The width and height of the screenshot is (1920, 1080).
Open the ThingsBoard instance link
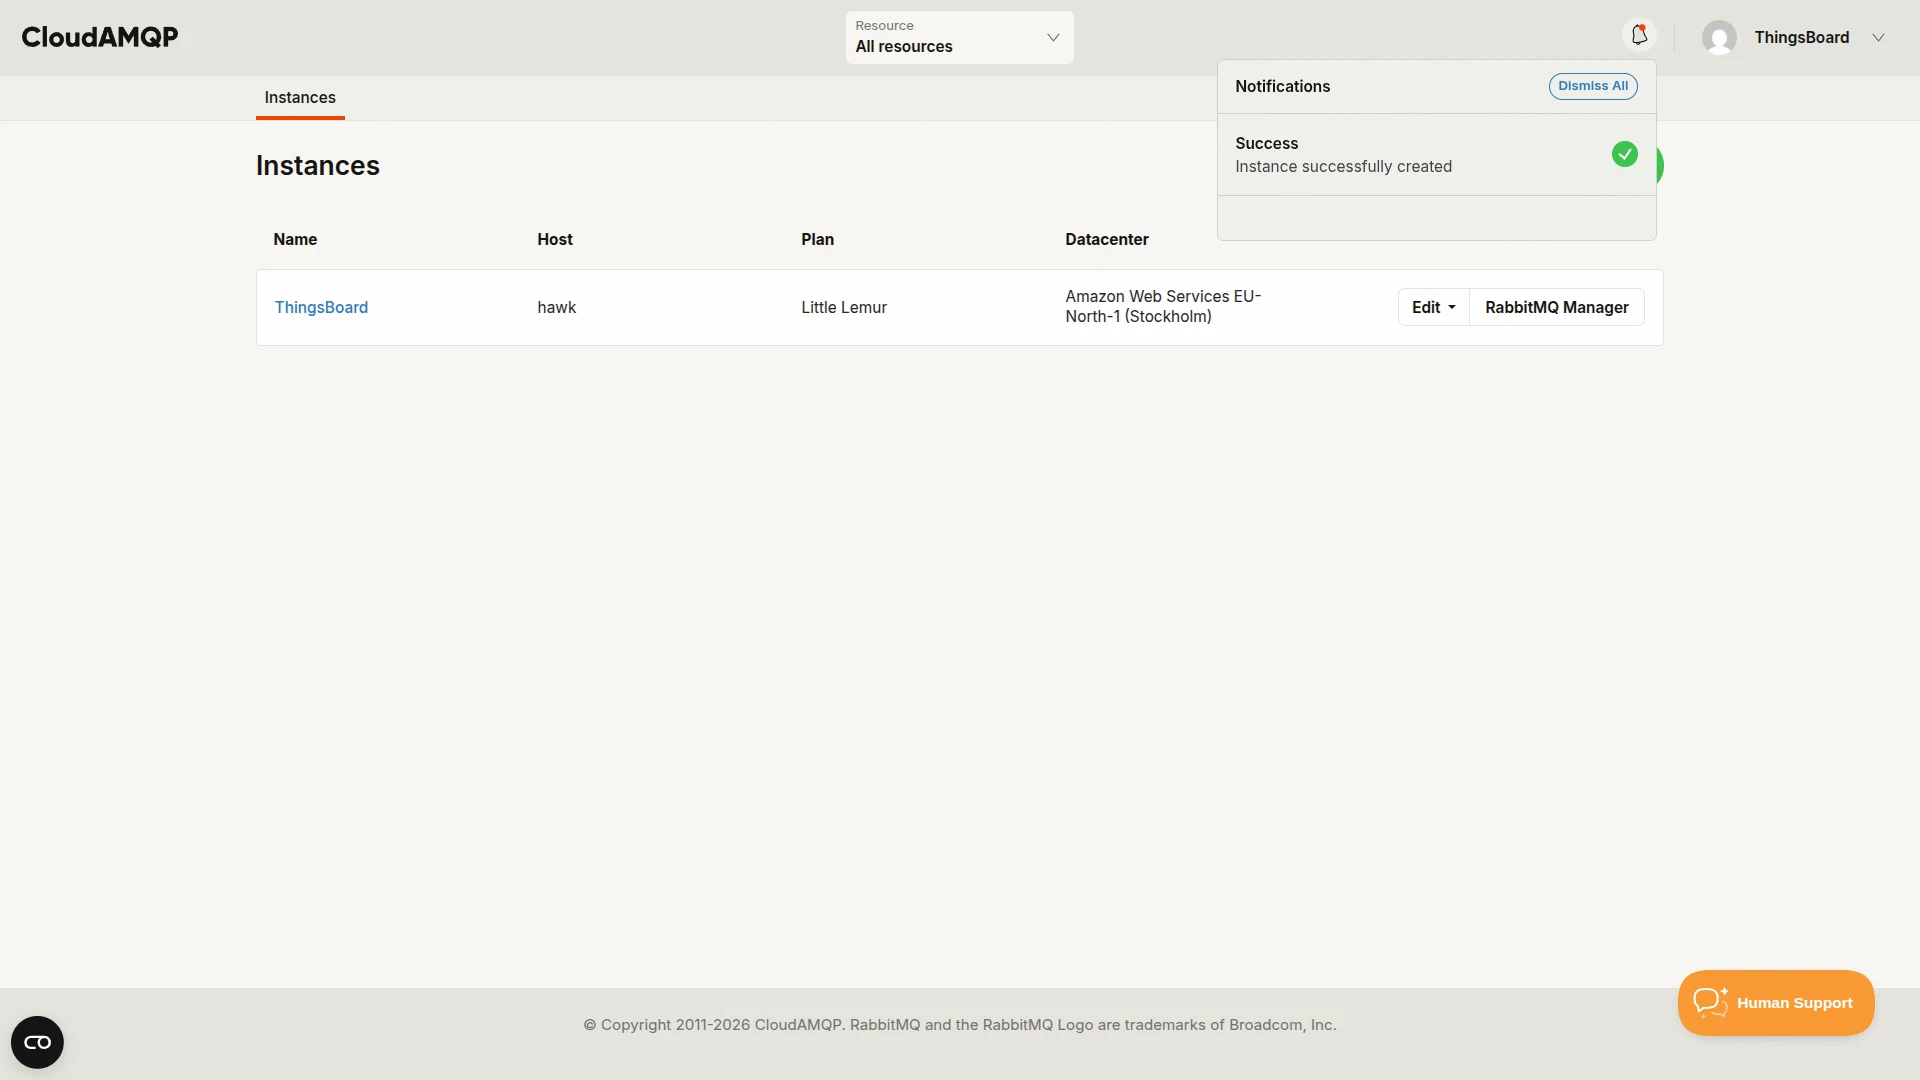click(x=321, y=307)
